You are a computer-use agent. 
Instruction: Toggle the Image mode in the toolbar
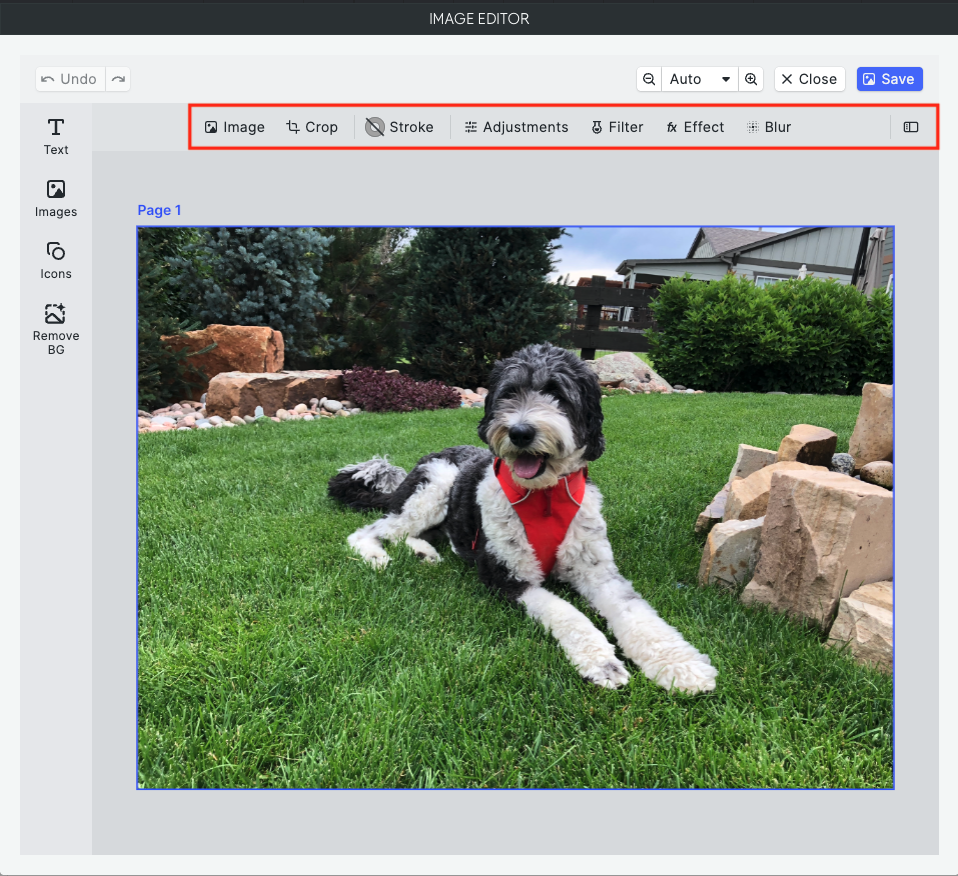(x=234, y=127)
